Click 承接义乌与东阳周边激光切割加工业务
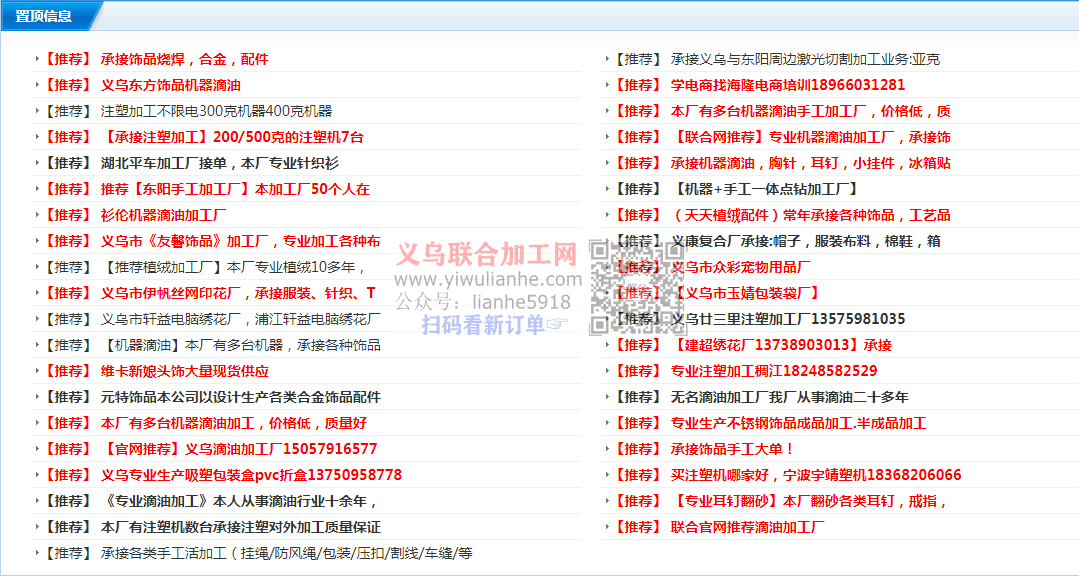1079x576 pixels. [805, 59]
